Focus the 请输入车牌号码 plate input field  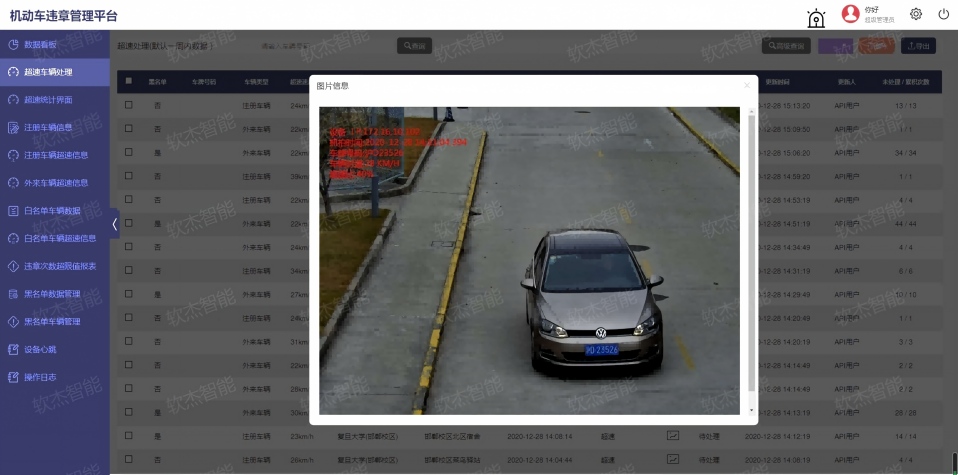[321, 46]
